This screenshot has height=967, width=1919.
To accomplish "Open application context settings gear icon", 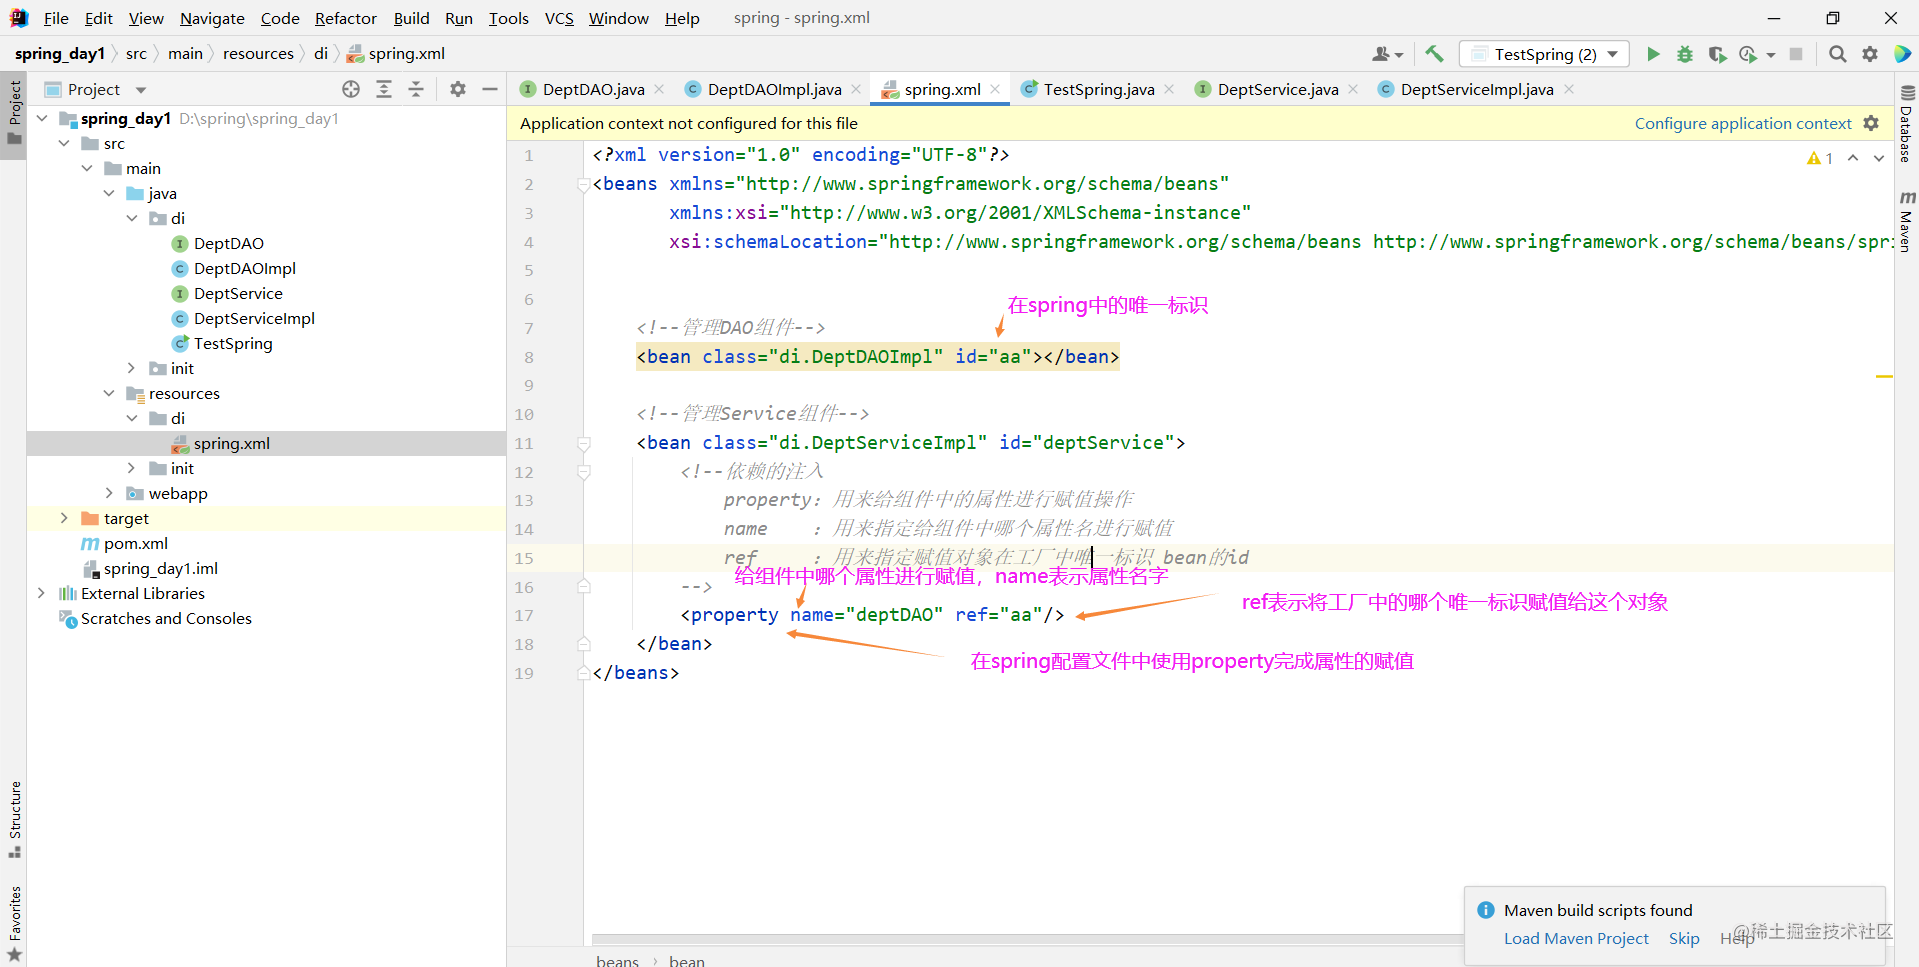I will click(1871, 123).
